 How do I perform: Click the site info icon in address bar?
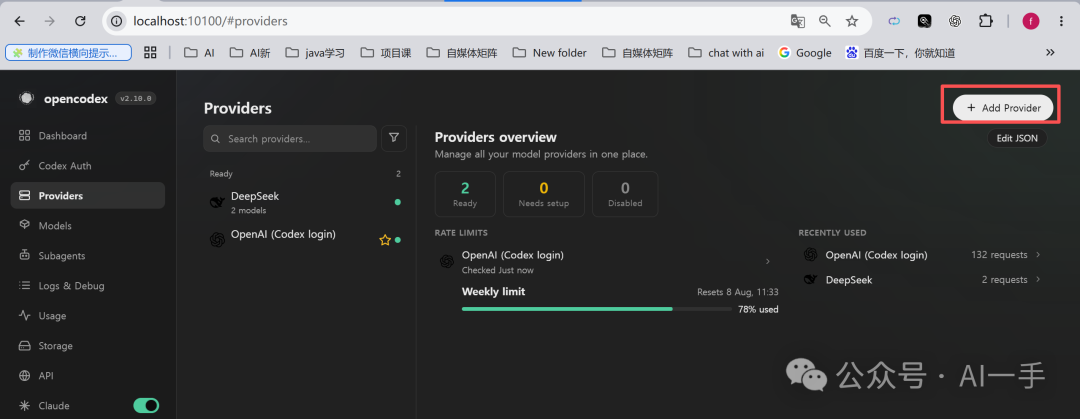coord(117,21)
